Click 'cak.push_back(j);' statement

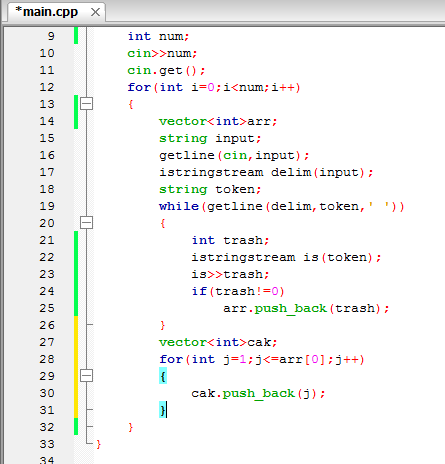[258, 393]
